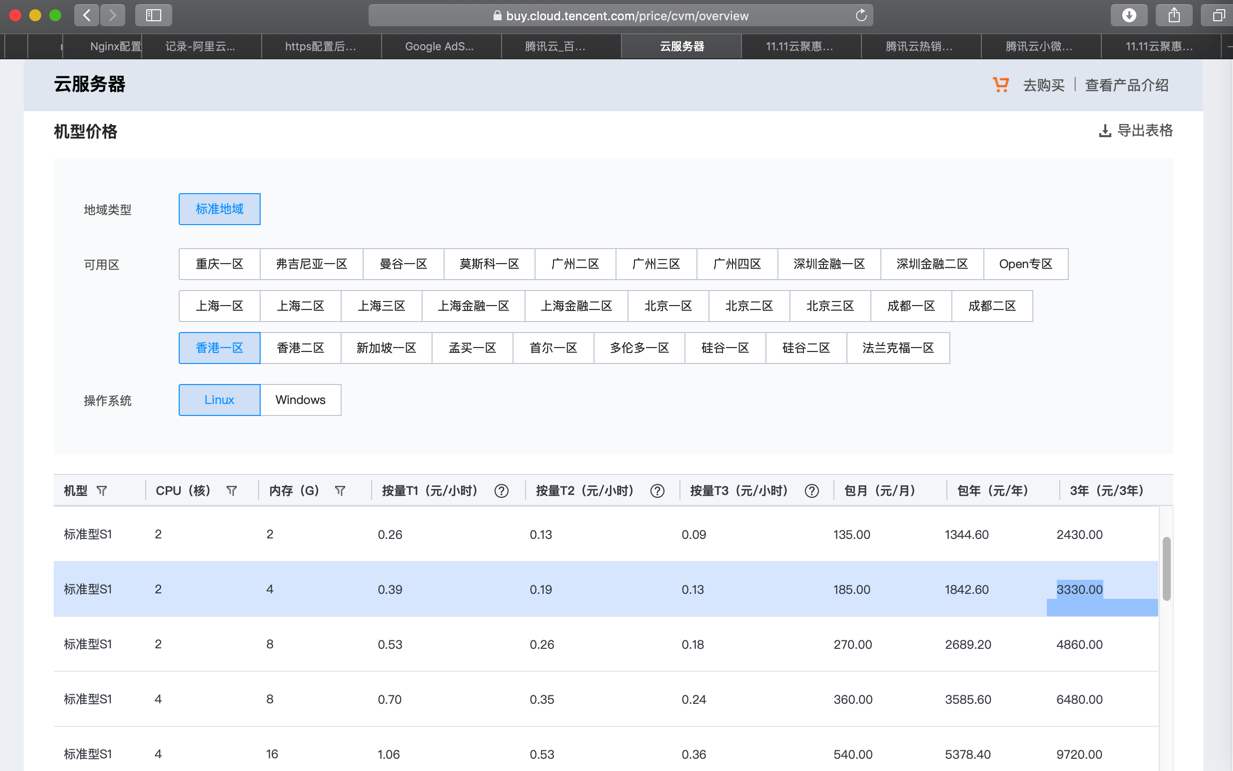Click 6480.00 three-year price cell

click(1079, 700)
